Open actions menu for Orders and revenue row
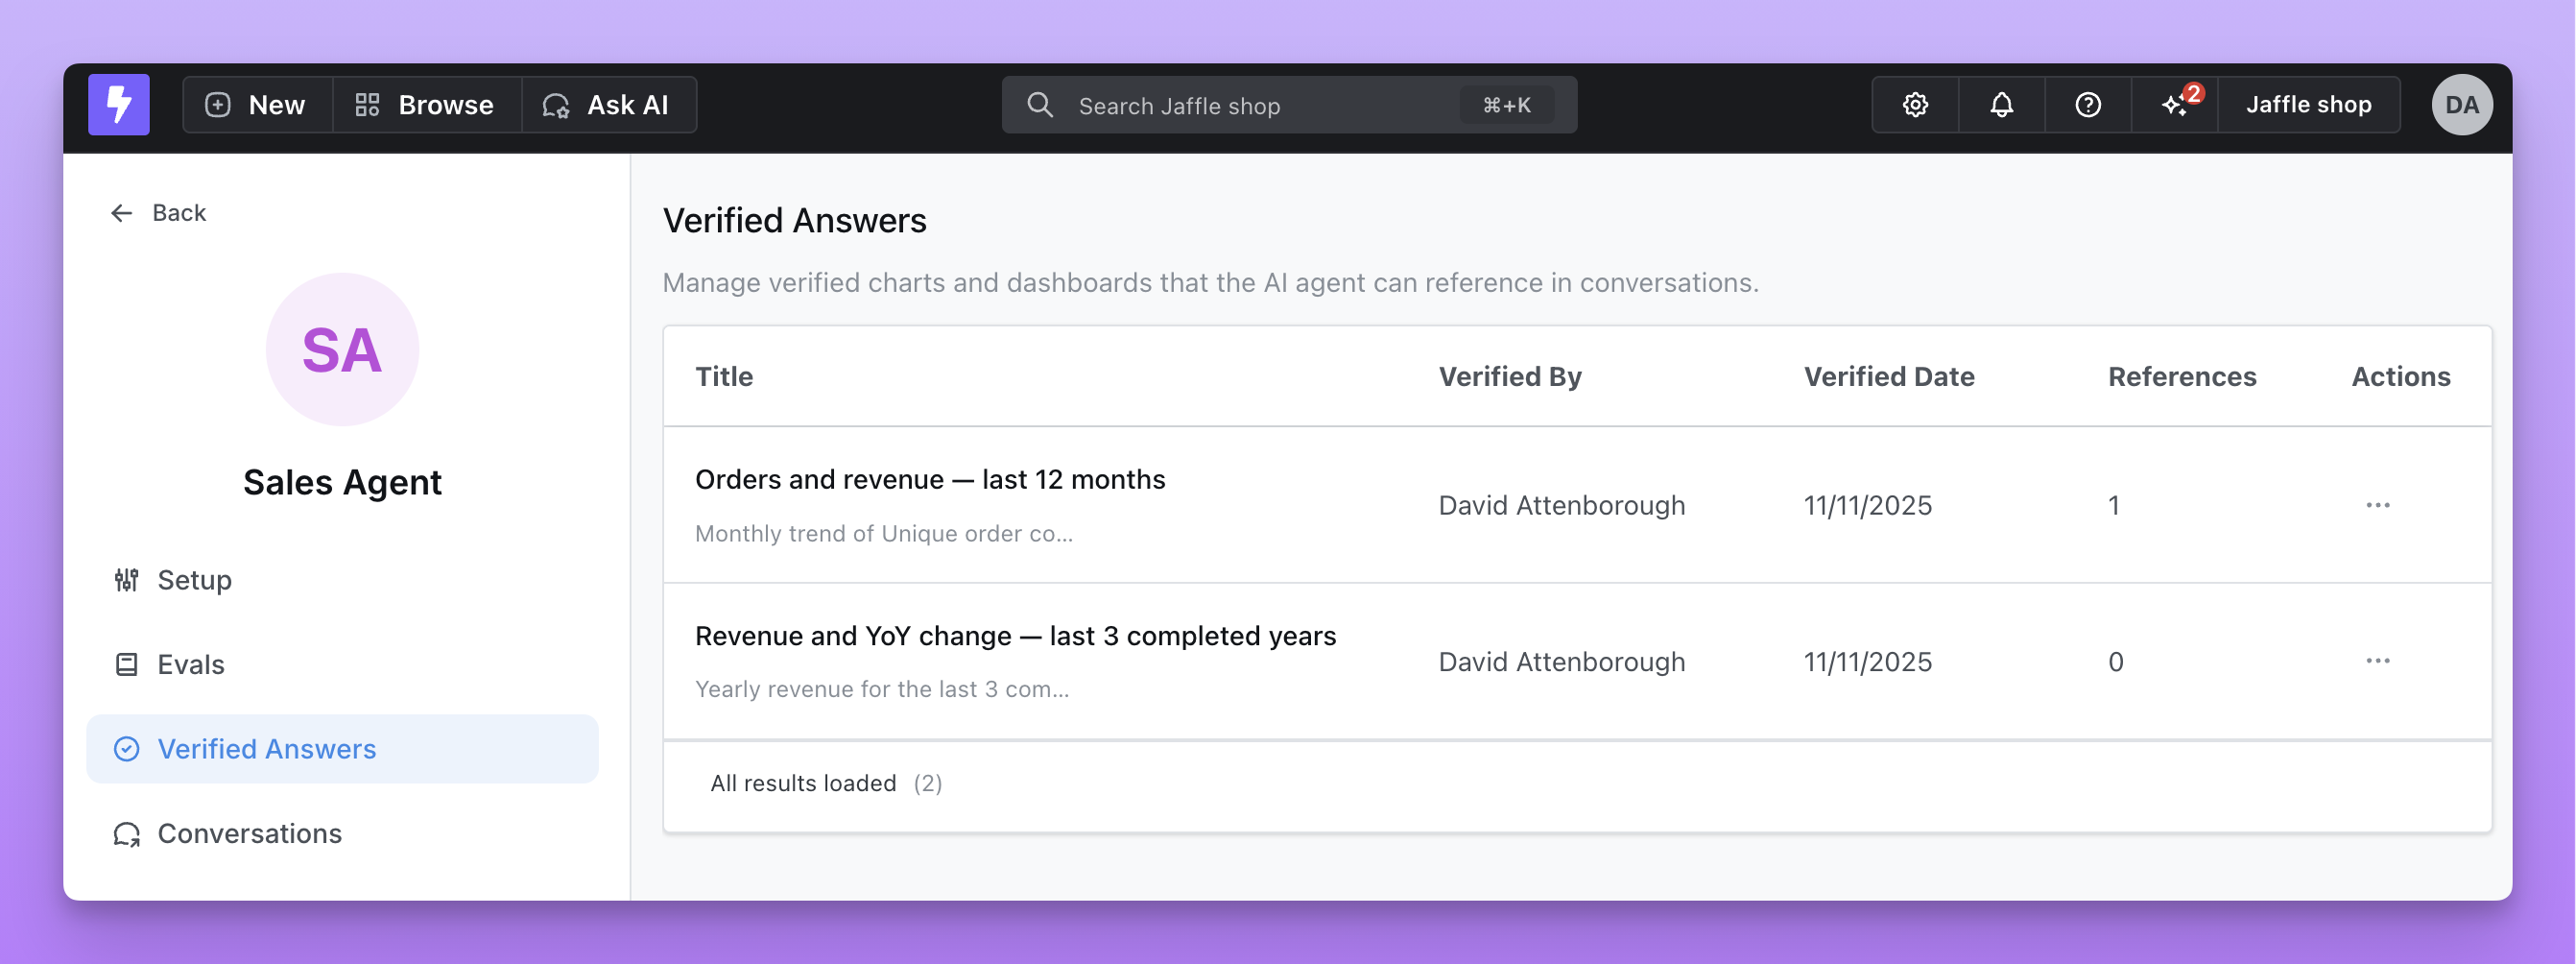Viewport: 2576px width, 964px height. tap(2378, 505)
